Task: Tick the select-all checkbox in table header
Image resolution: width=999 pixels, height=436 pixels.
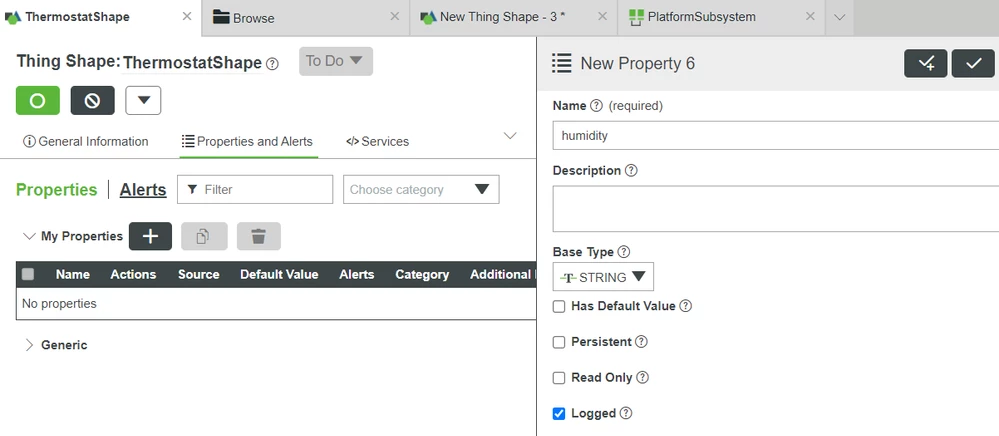Action: (x=28, y=275)
